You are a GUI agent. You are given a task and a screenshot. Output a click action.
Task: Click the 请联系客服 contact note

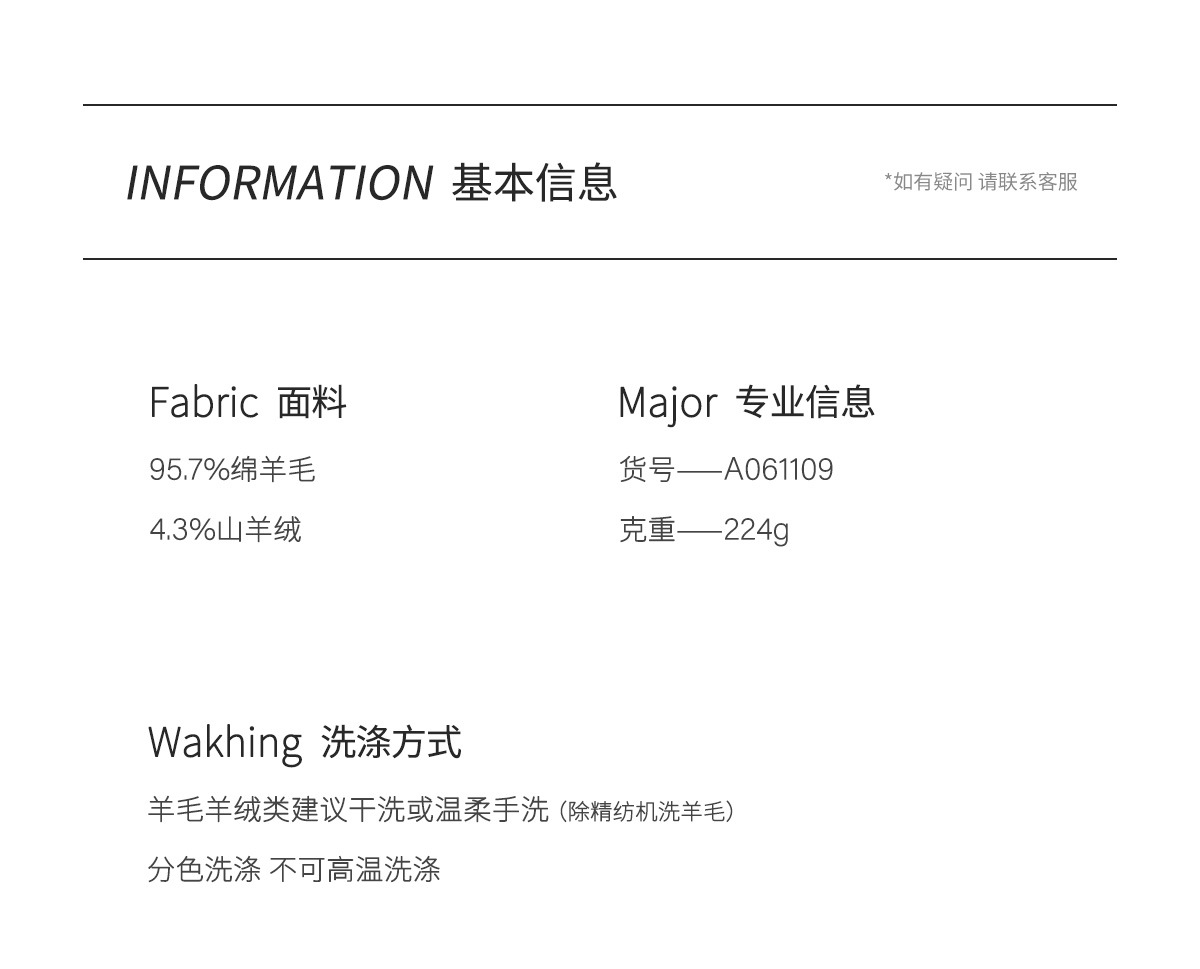tap(1028, 182)
